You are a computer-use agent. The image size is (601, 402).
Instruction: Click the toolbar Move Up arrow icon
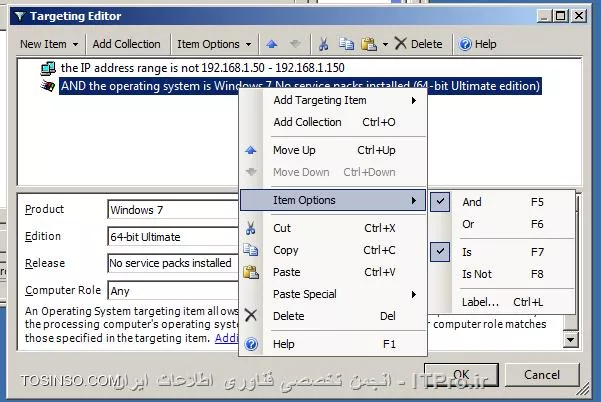tap(272, 44)
